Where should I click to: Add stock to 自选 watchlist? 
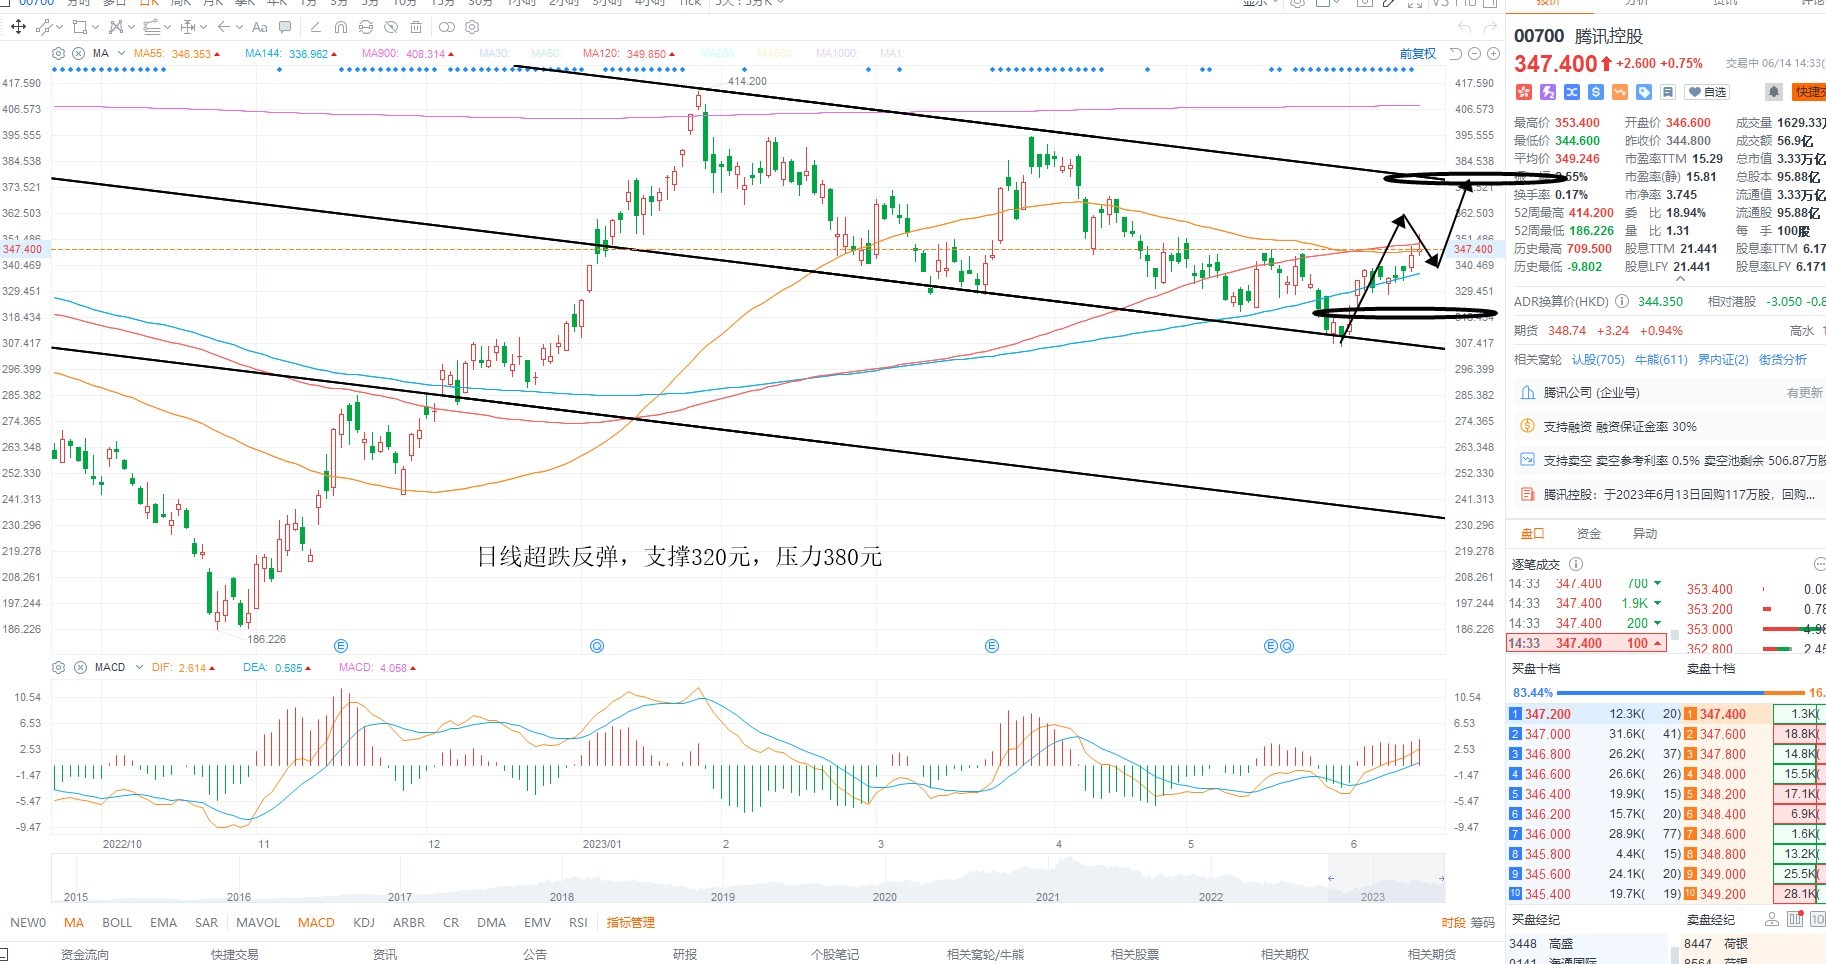click(1707, 92)
